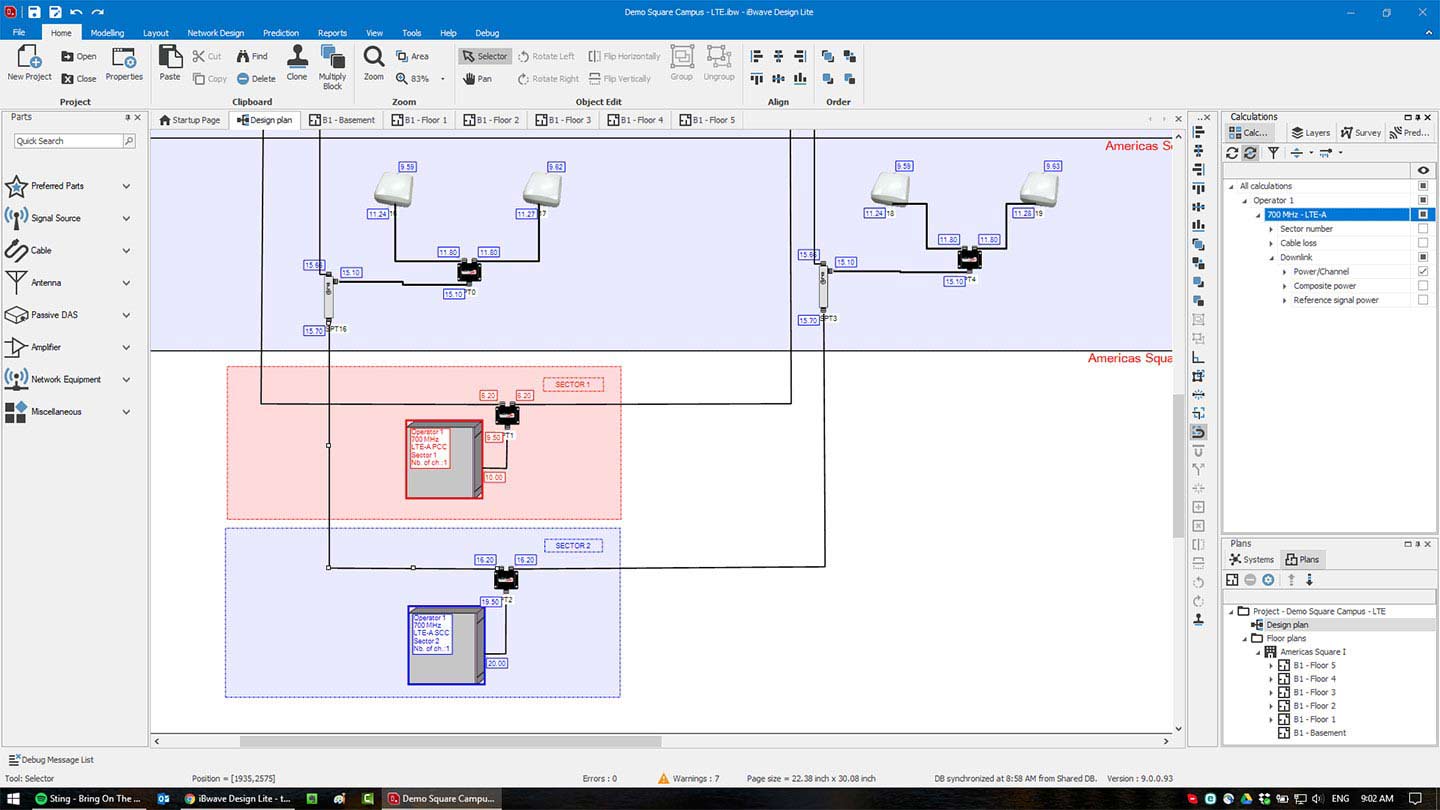Click the Multiply Block icon
The image size is (1440, 810).
click(332, 58)
